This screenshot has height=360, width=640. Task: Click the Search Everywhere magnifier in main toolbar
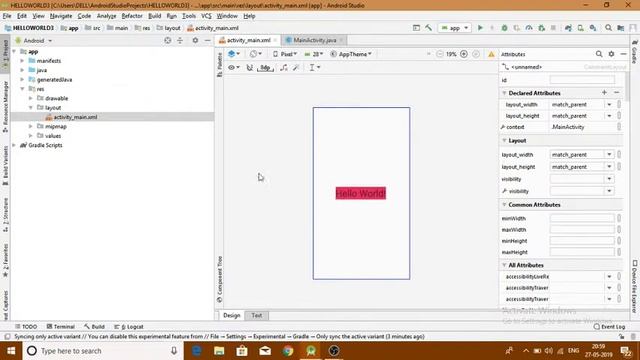pyautogui.click(x=608, y=28)
